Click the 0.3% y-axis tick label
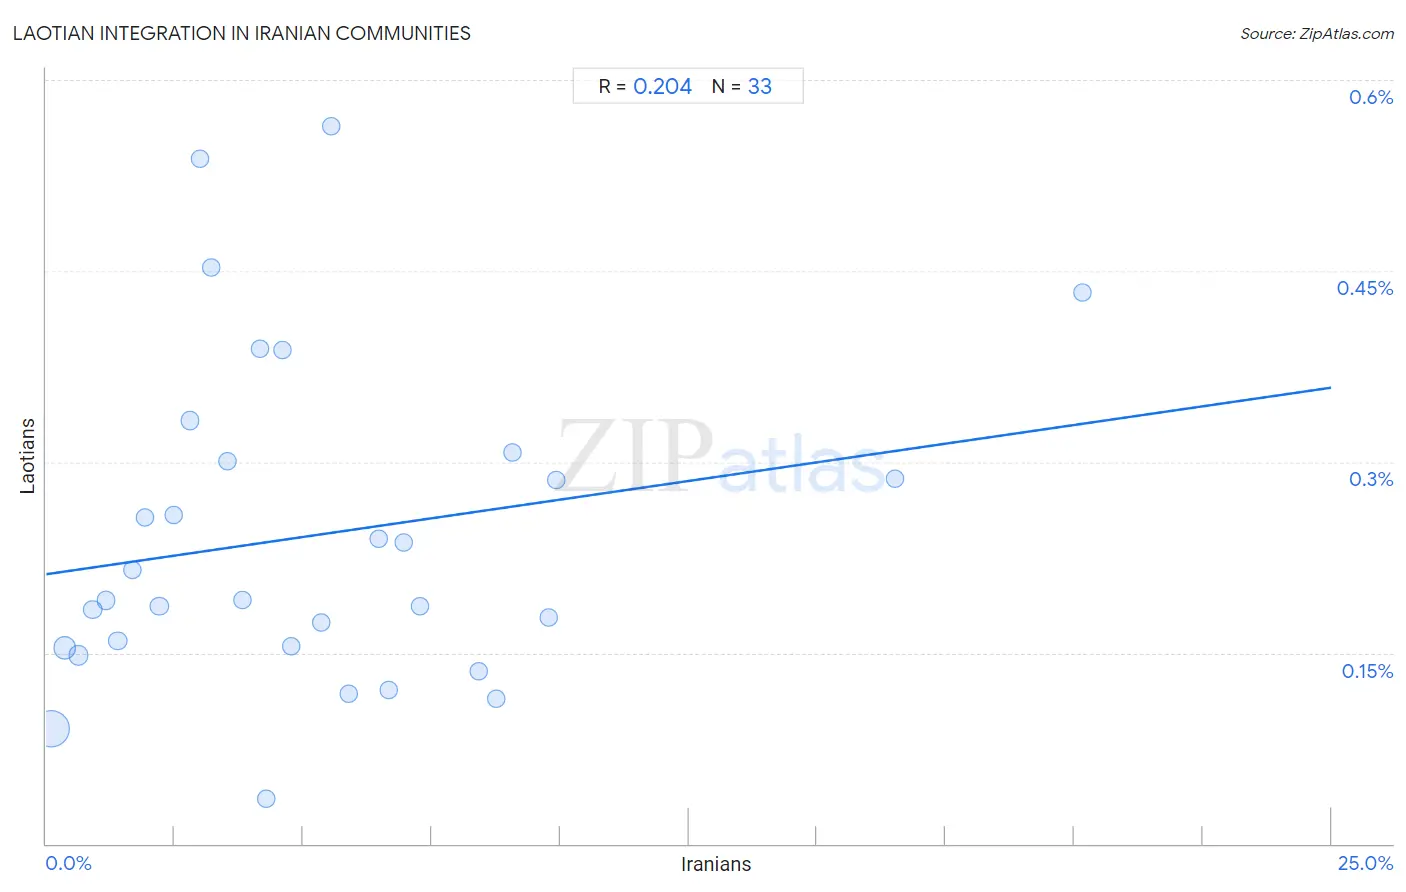This screenshot has width=1406, height=892. [x=1371, y=479]
